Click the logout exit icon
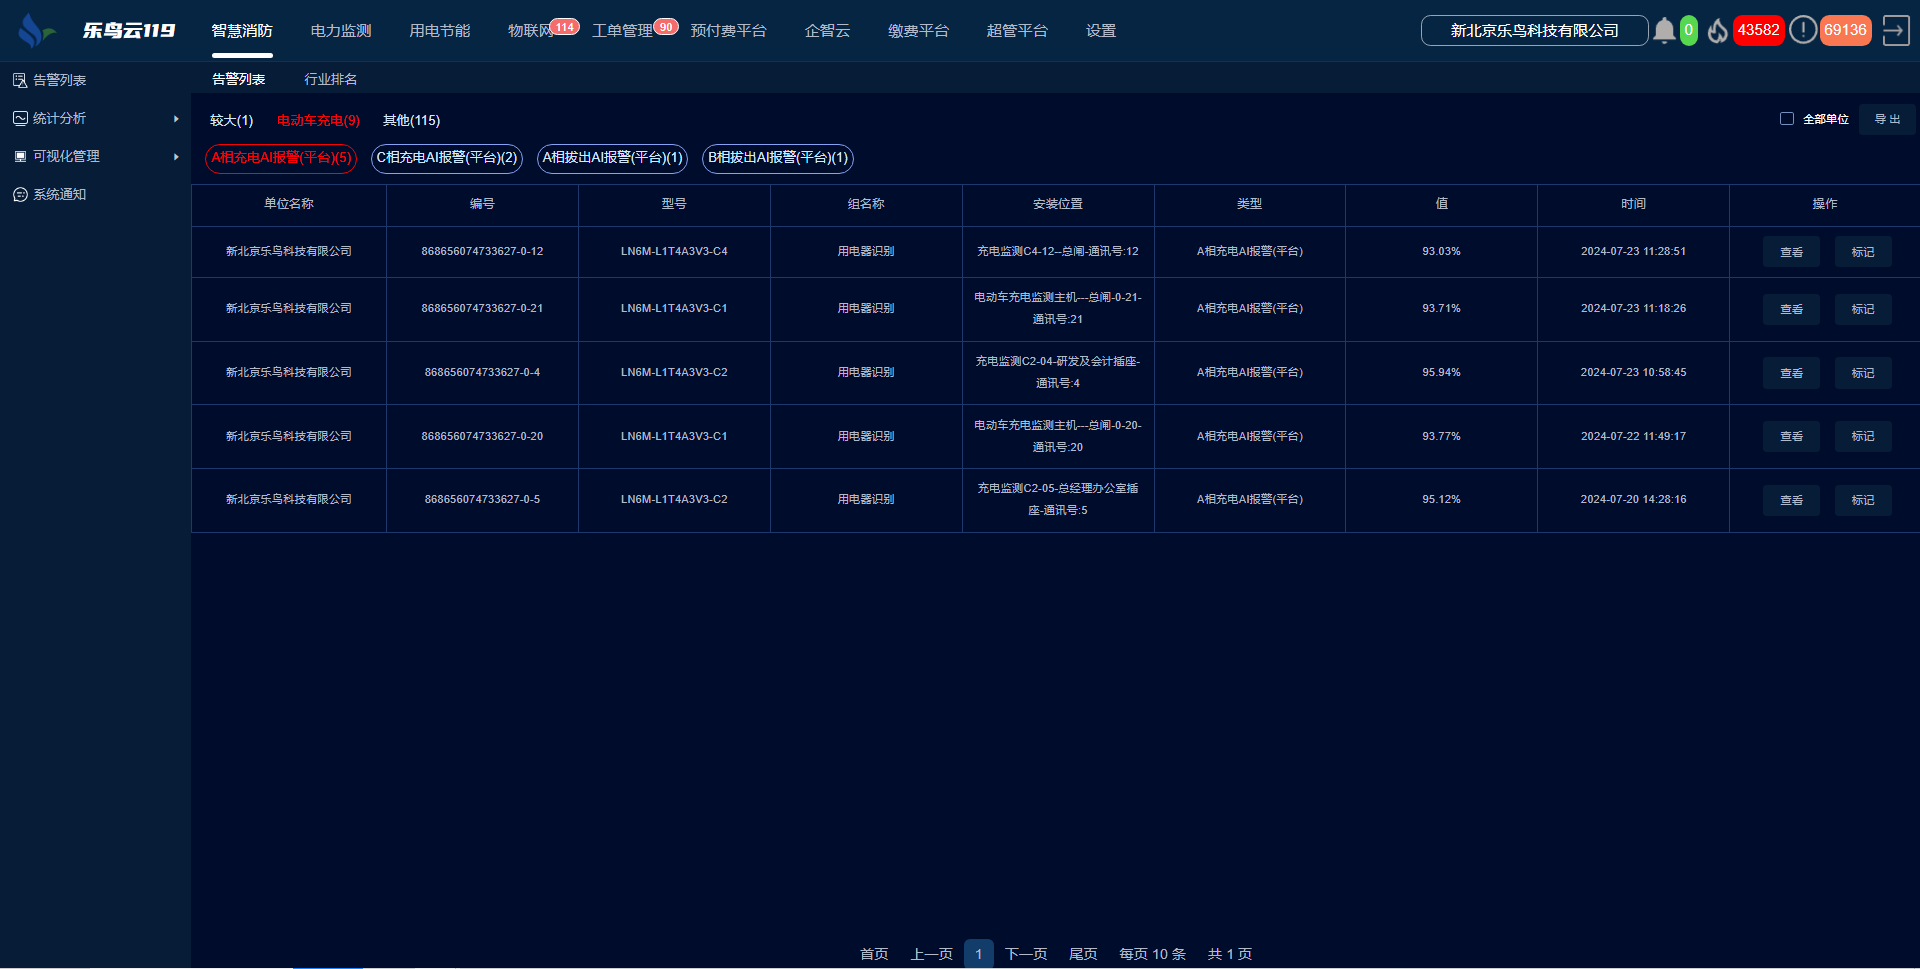The image size is (1920, 969). click(1895, 31)
